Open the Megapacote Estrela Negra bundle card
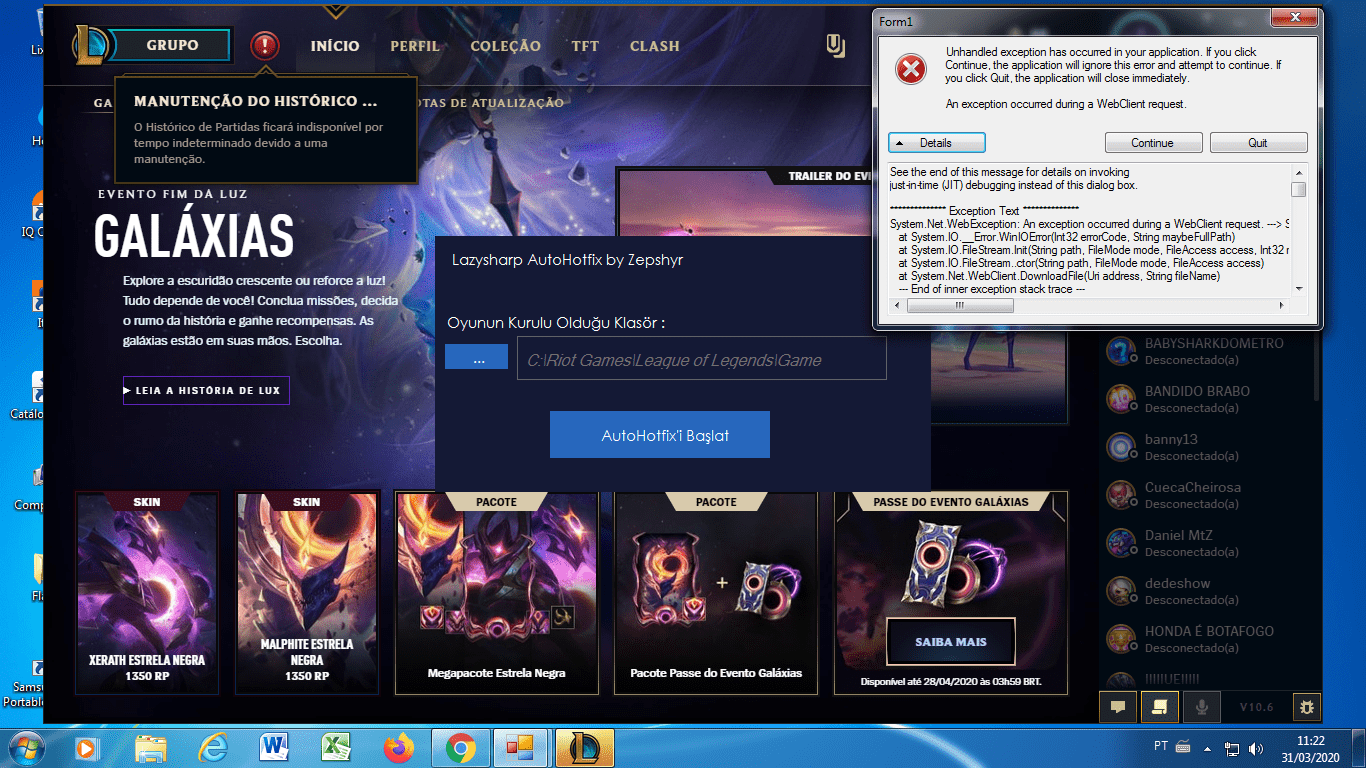The height and width of the screenshot is (768, 1366). [x=497, y=592]
